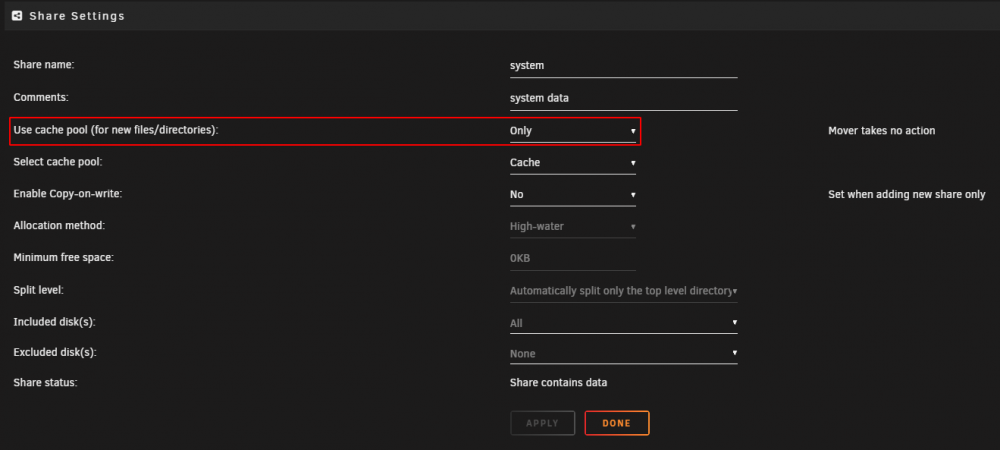
Task: Click the 'Share name:' label
Action: pyautogui.click(x=44, y=65)
